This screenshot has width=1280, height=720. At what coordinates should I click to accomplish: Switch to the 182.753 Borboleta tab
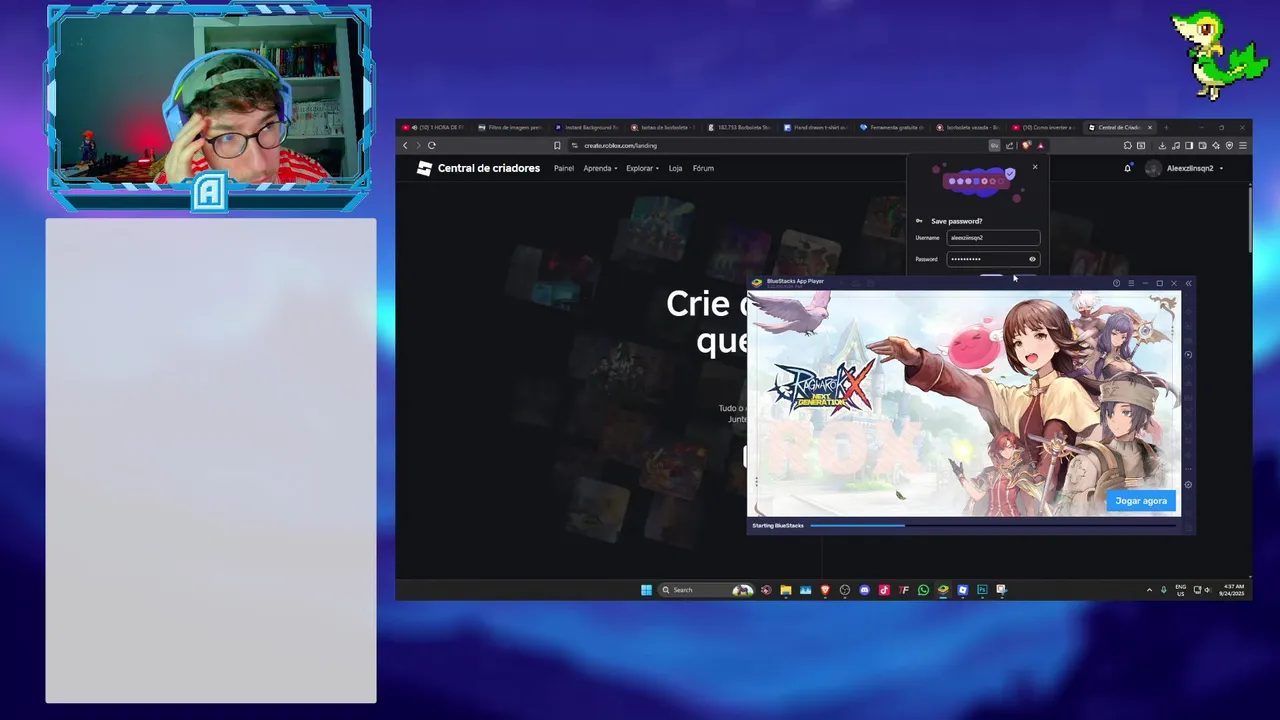click(x=739, y=127)
